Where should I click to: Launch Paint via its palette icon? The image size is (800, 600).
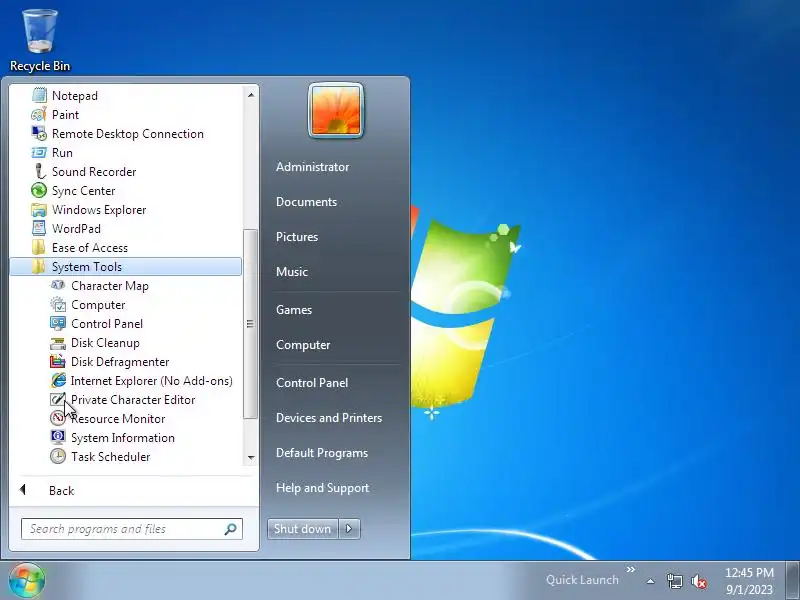(x=39, y=114)
